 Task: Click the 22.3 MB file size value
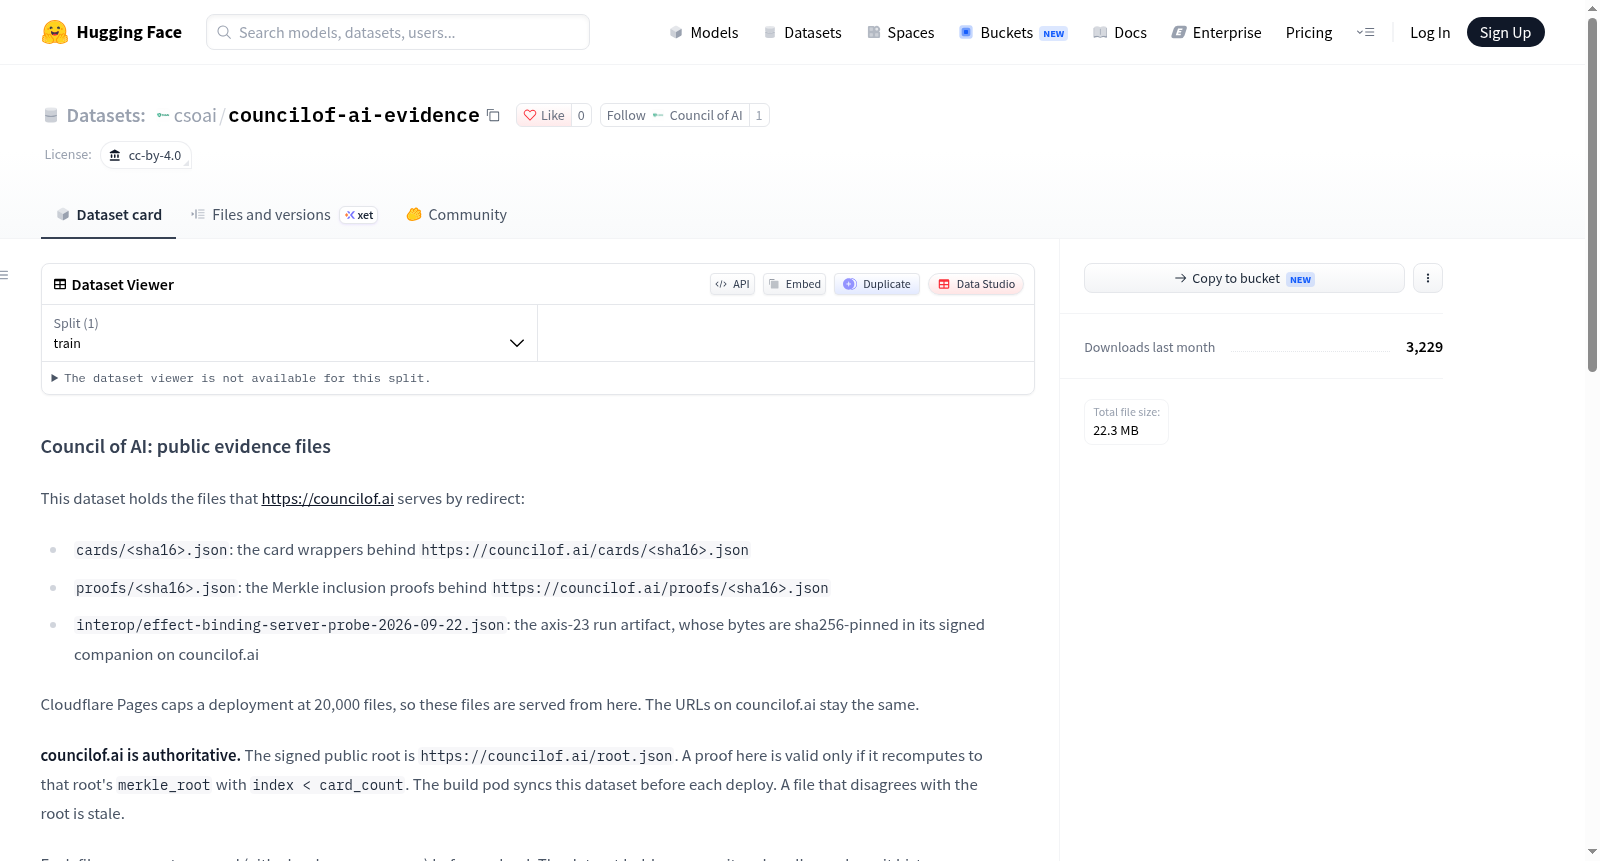[1116, 430]
